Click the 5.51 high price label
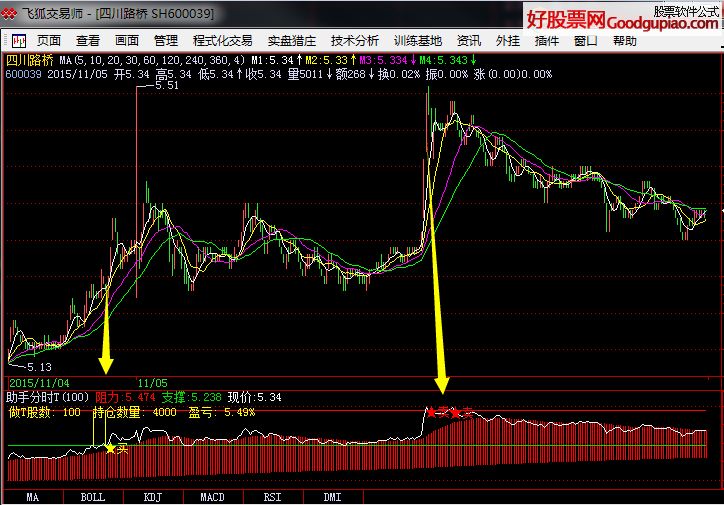Image resolution: width=724 pixels, height=505 pixels. [x=166, y=87]
